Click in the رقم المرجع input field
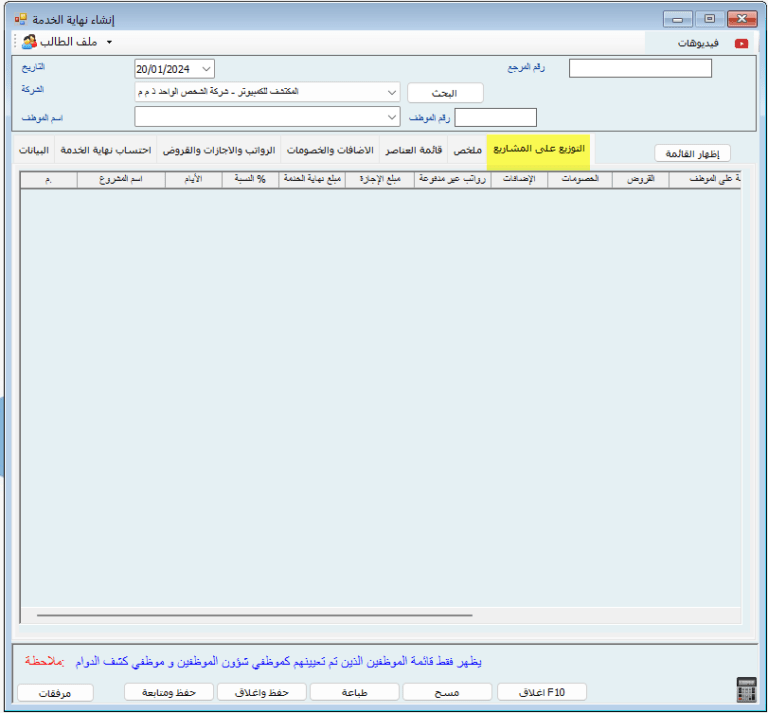 pyautogui.click(x=640, y=68)
